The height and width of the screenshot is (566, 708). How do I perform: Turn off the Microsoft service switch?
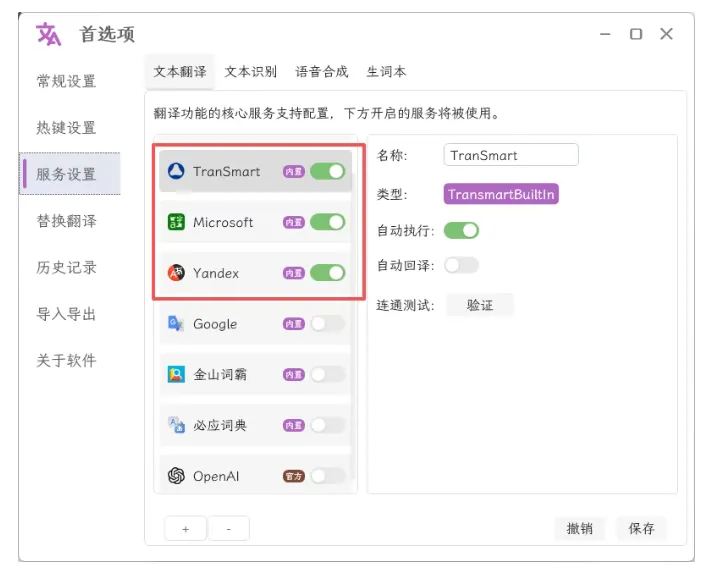pos(328,222)
